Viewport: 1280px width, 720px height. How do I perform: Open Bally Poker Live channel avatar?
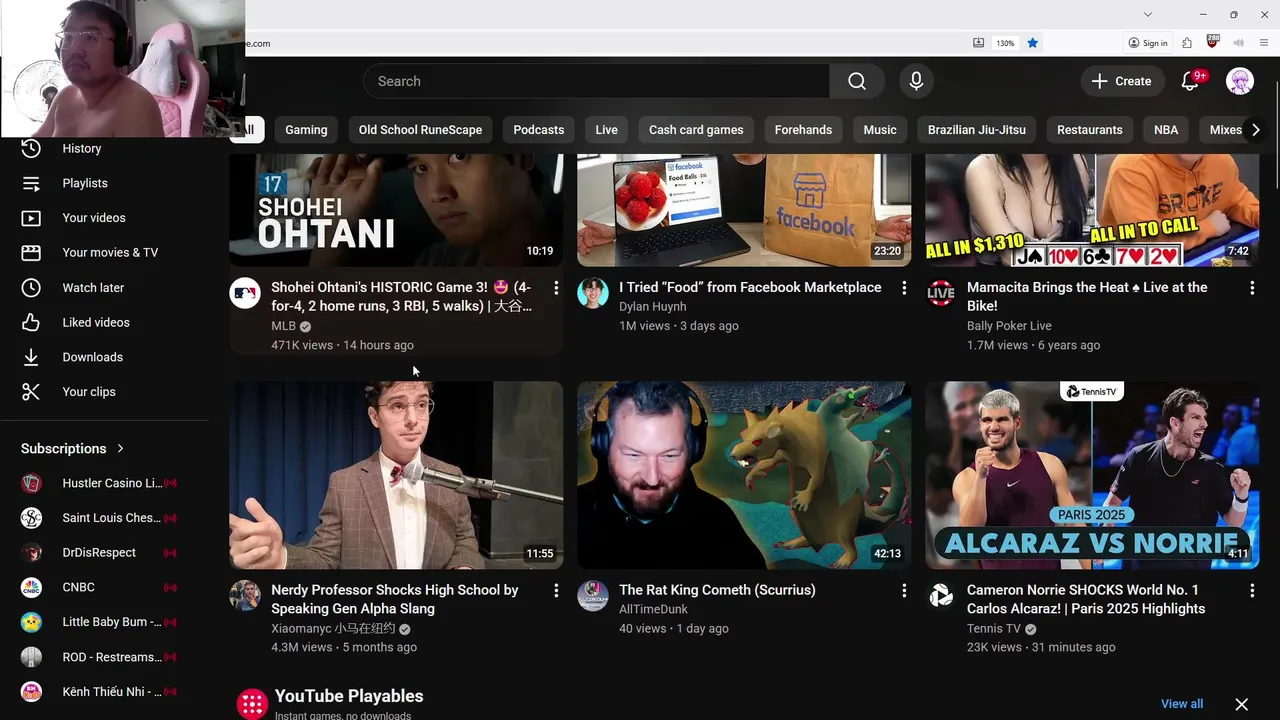(941, 293)
